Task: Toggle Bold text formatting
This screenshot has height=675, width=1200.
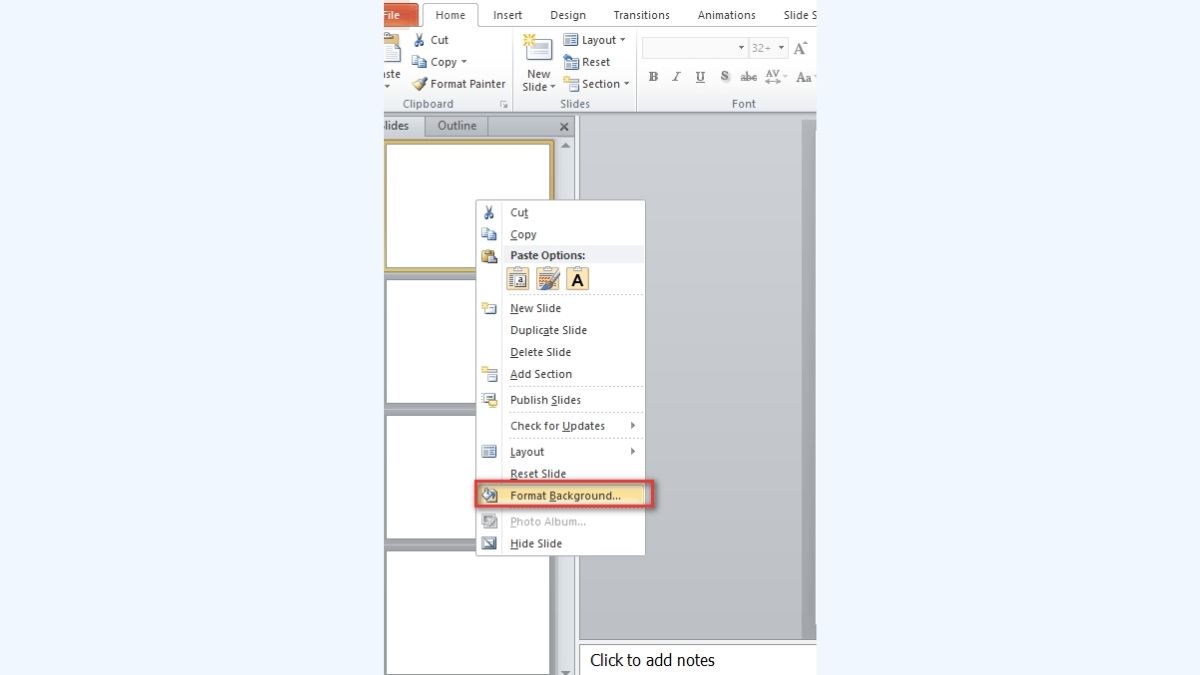Action: (x=653, y=77)
